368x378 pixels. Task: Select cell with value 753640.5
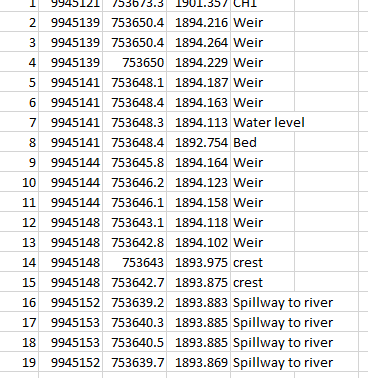pyautogui.click(x=135, y=342)
